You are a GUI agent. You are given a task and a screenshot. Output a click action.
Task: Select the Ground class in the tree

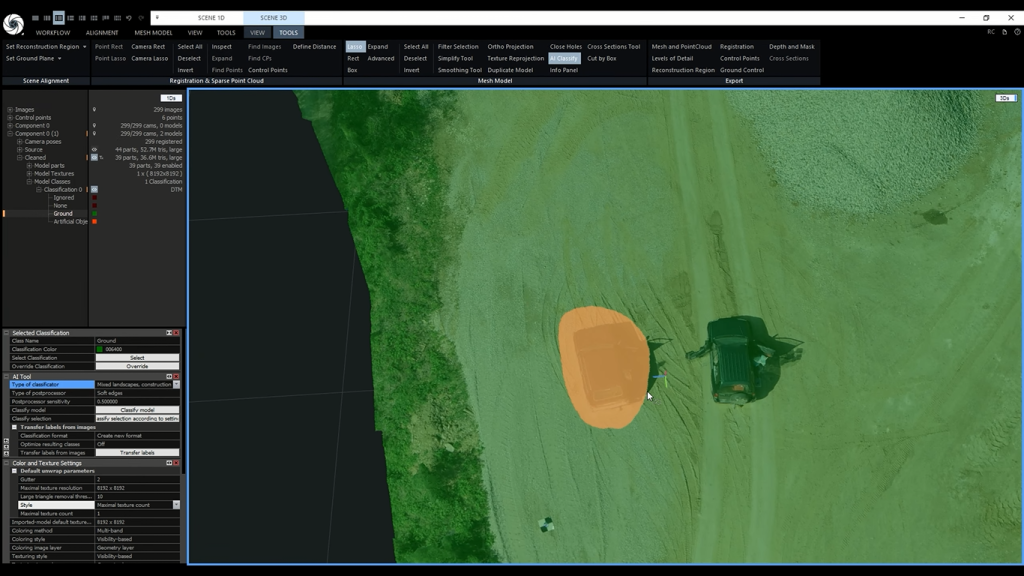click(x=62, y=213)
